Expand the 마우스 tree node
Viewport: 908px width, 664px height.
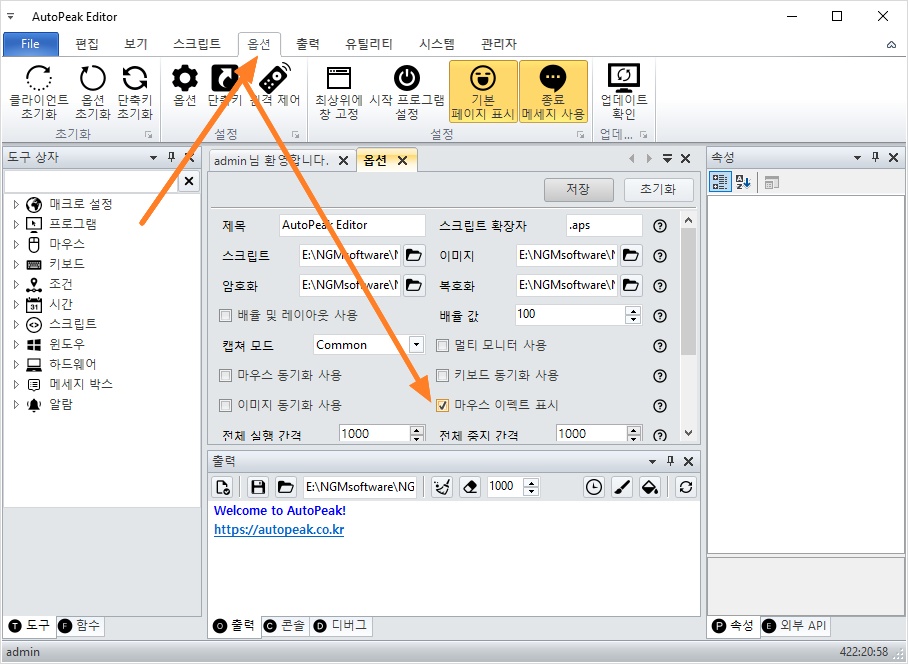(16, 244)
